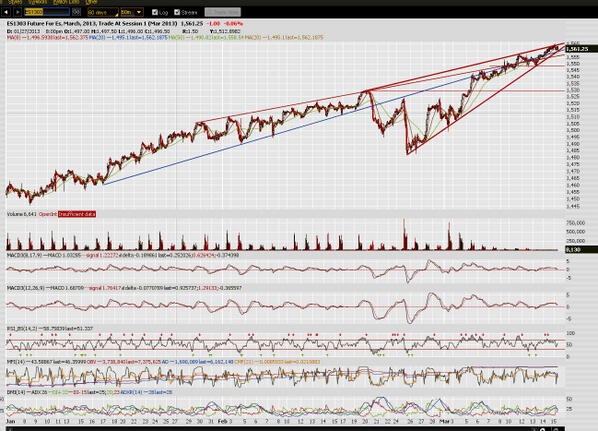Select the MACD(8,17,9) indicator label

coord(25,255)
